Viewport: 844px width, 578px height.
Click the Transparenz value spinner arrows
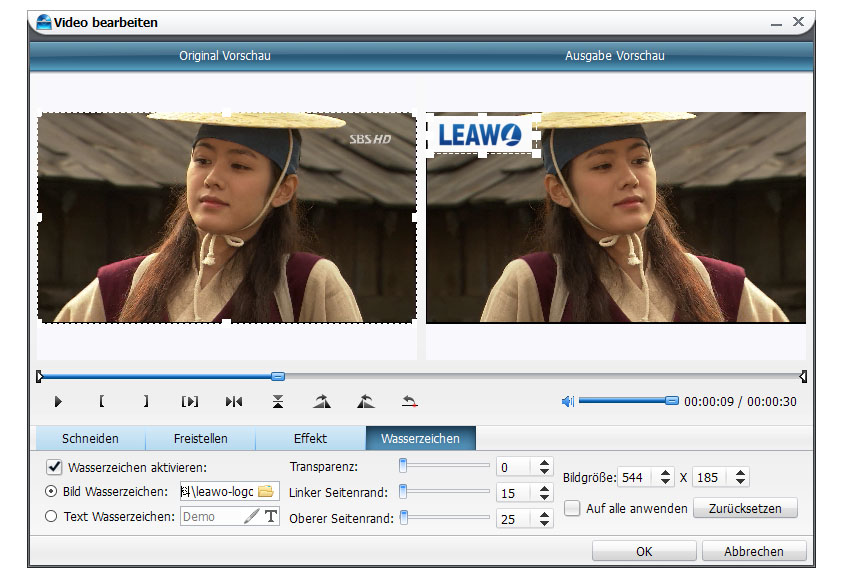(x=544, y=467)
